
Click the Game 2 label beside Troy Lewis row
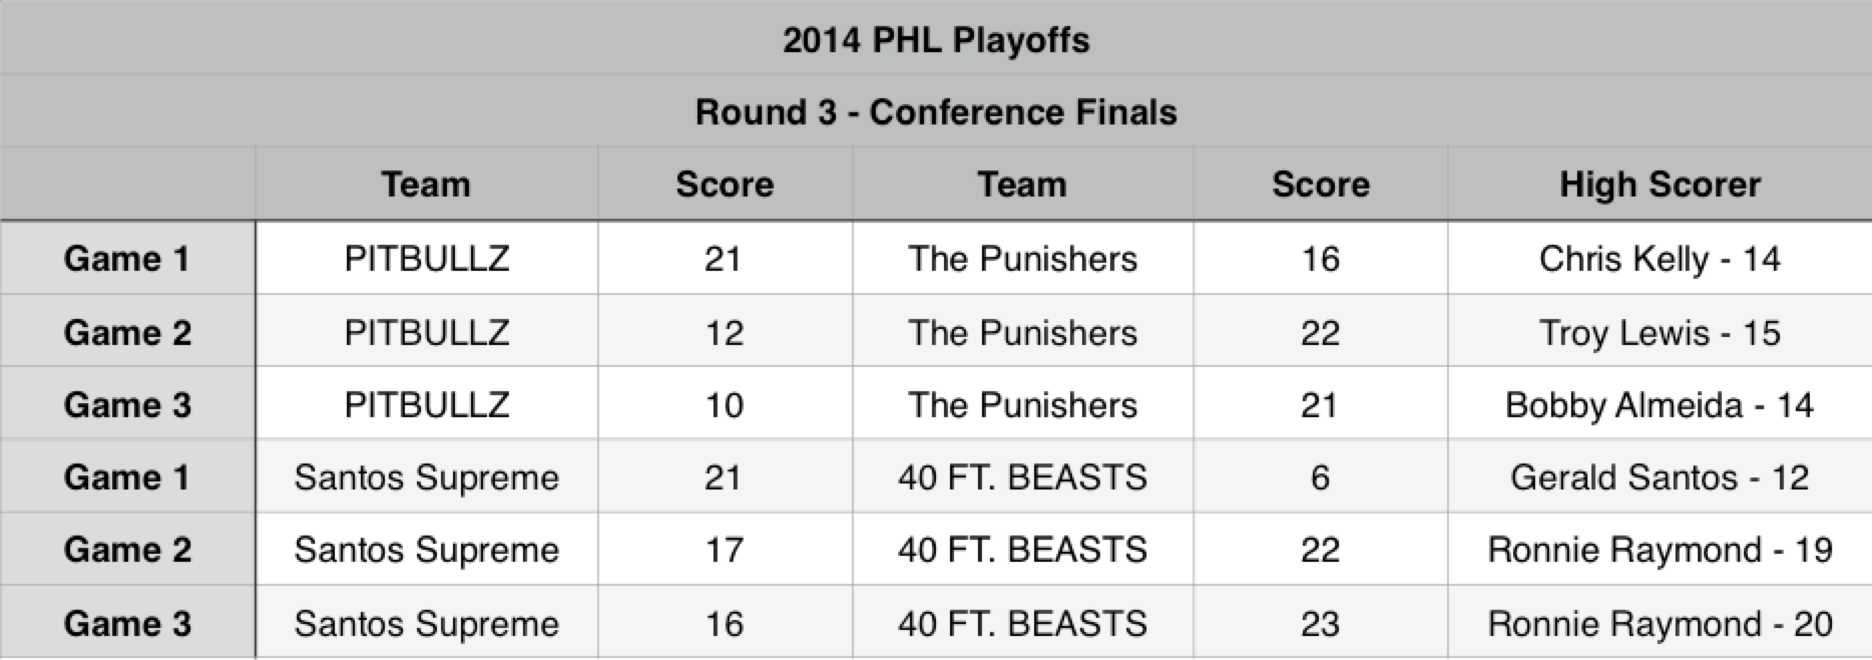click(x=127, y=333)
